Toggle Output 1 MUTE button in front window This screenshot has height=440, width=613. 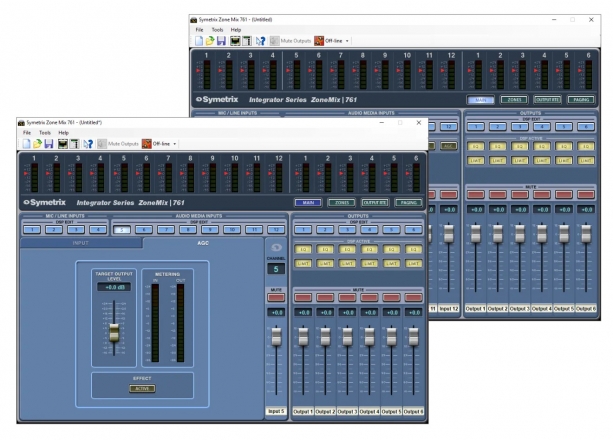click(x=303, y=298)
